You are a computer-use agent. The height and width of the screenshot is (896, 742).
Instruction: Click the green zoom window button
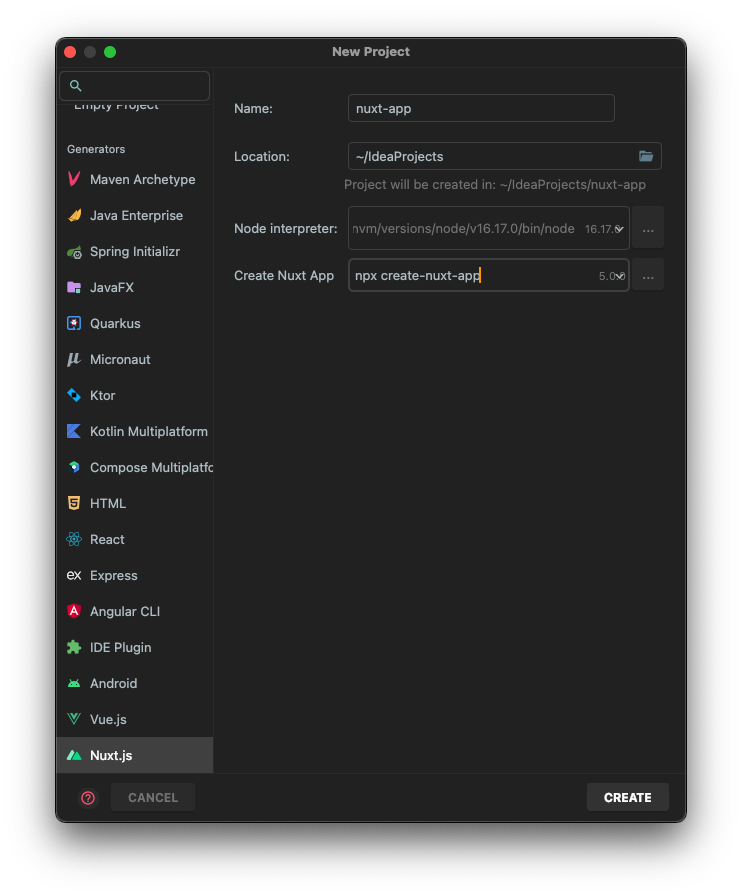point(110,52)
